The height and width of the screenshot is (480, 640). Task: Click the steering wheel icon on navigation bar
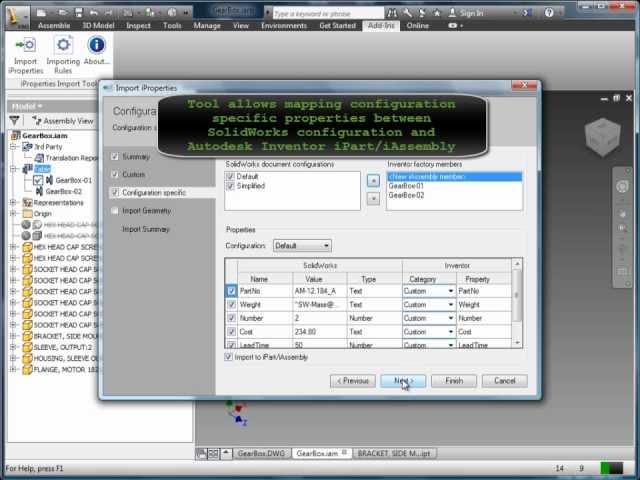pos(622,187)
